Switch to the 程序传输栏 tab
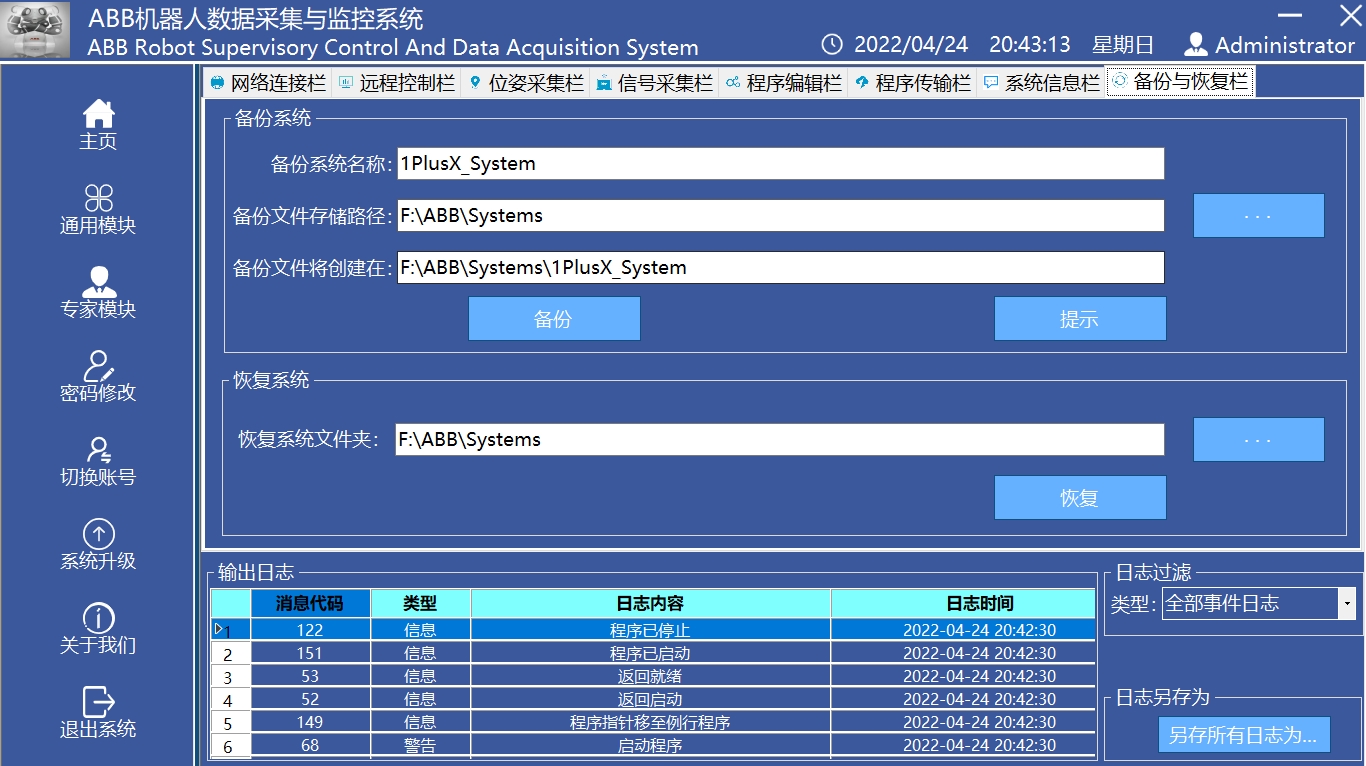The height and width of the screenshot is (766, 1366). (x=912, y=83)
